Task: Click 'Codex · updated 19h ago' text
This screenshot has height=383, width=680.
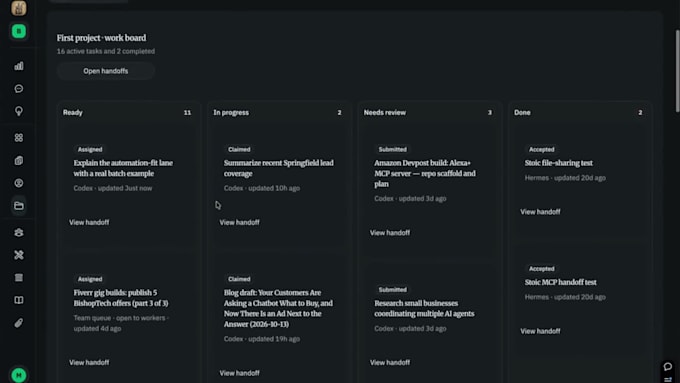Action: pyautogui.click(x=262, y=339)
